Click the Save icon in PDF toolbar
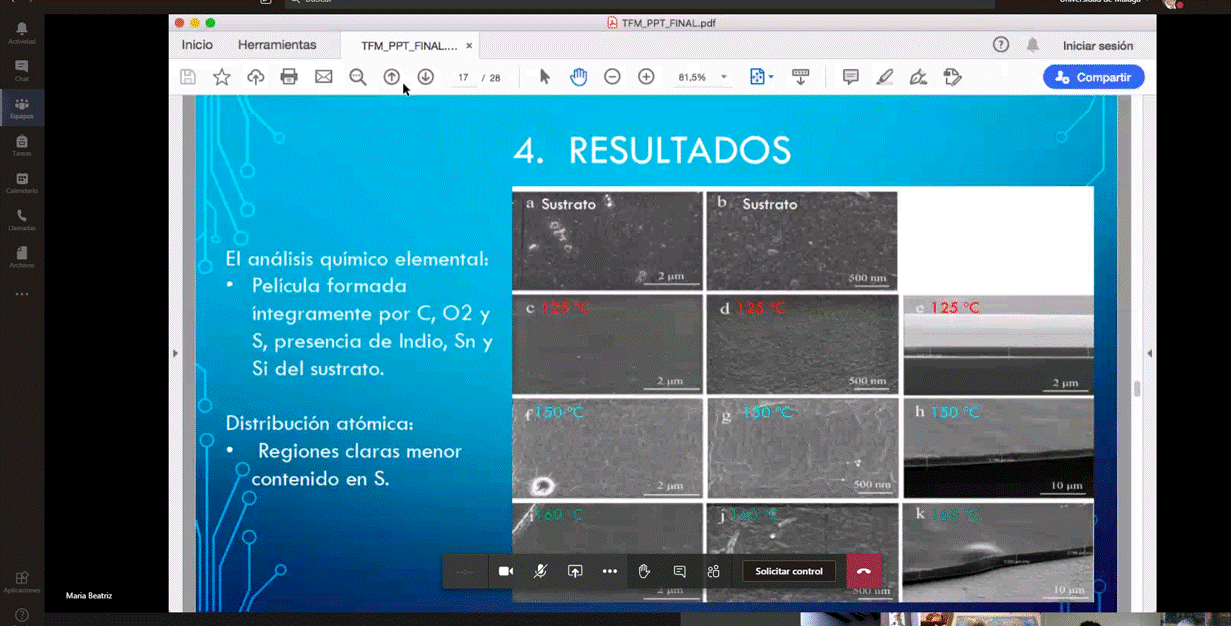The width and height of the screenshot is (1231, 626). pos(188,77)
